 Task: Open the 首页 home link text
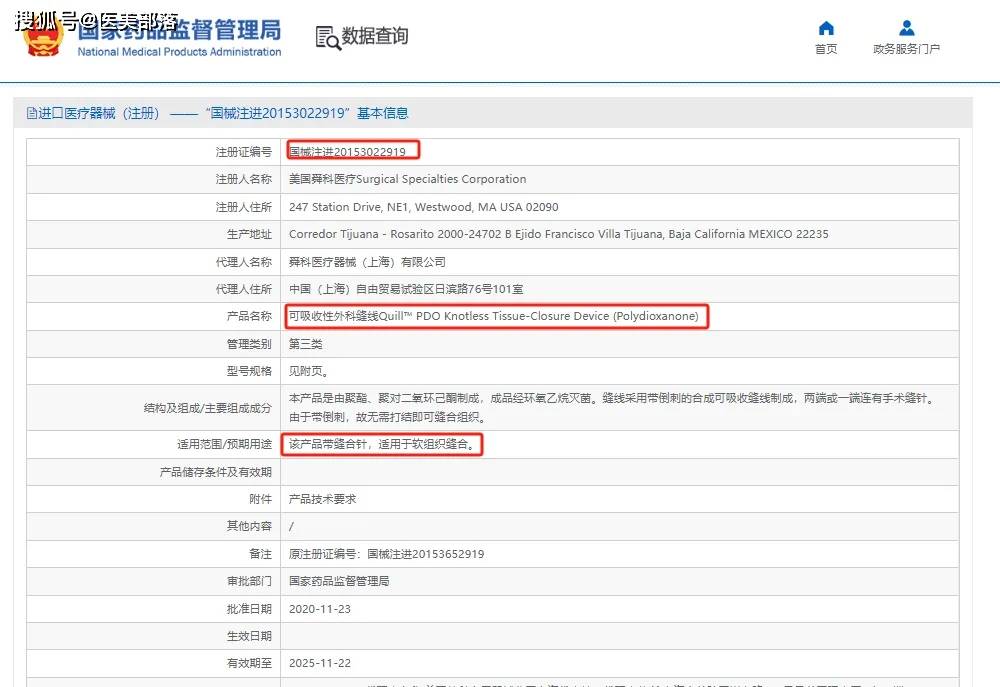(x=826, y=49)
